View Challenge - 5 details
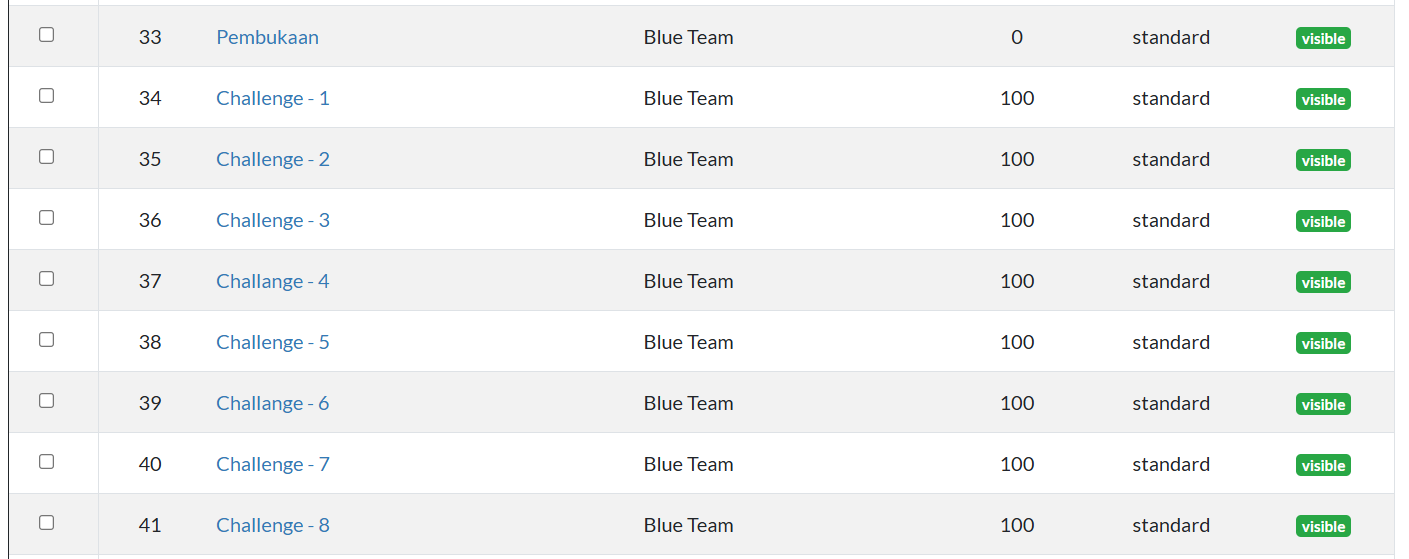Viewport: 1409px width, 559px height. [272, 343]
